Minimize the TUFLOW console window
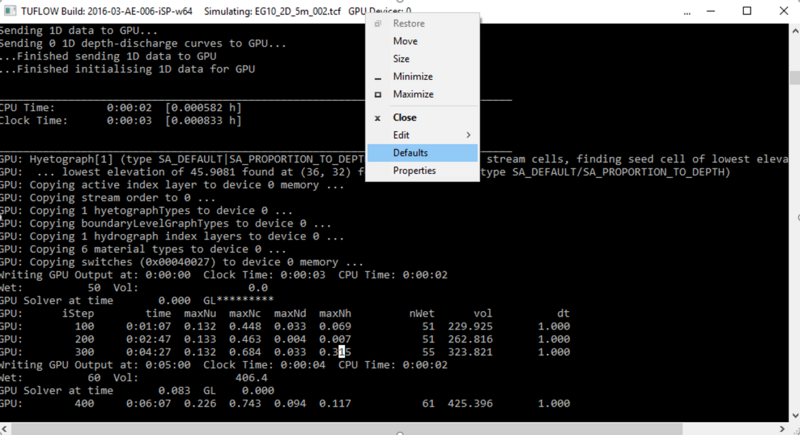800x435 pixels. click(711, 11)
